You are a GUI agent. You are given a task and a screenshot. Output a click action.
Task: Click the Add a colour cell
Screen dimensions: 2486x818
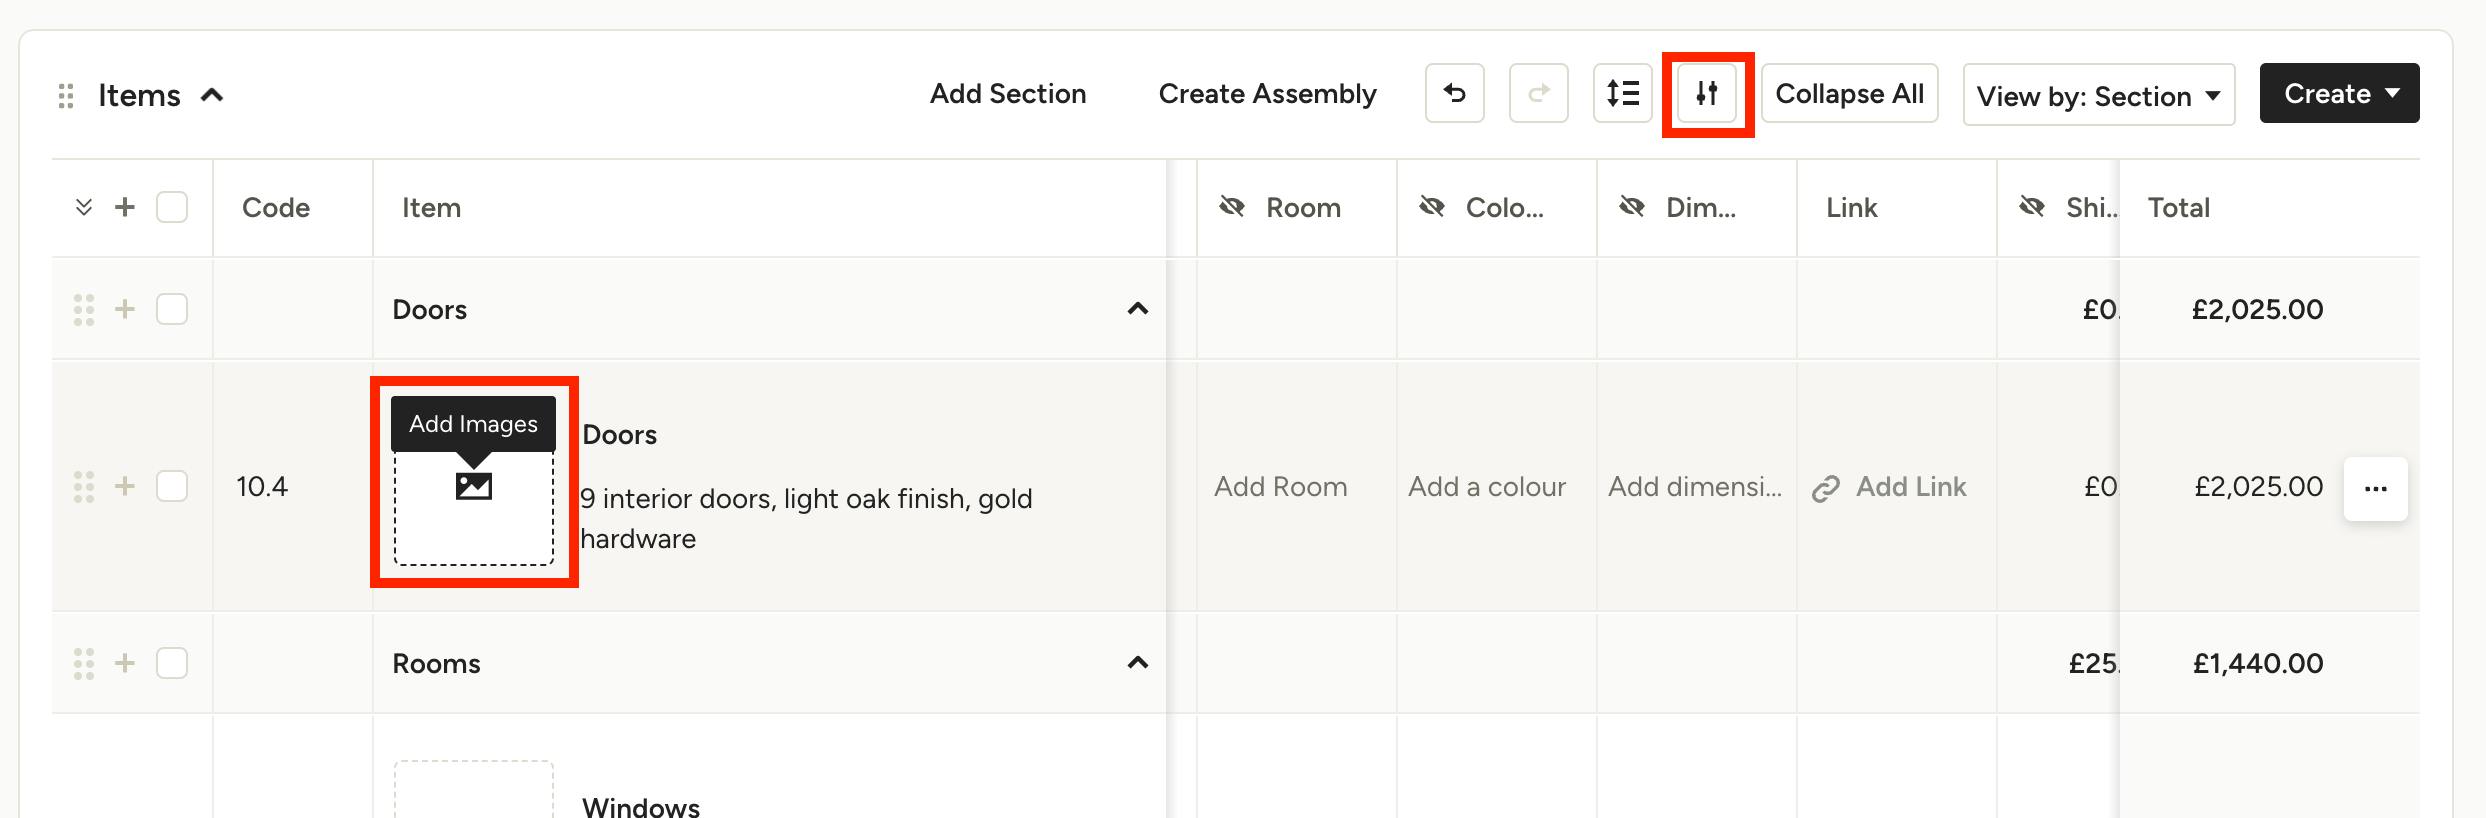(1487, 487)
